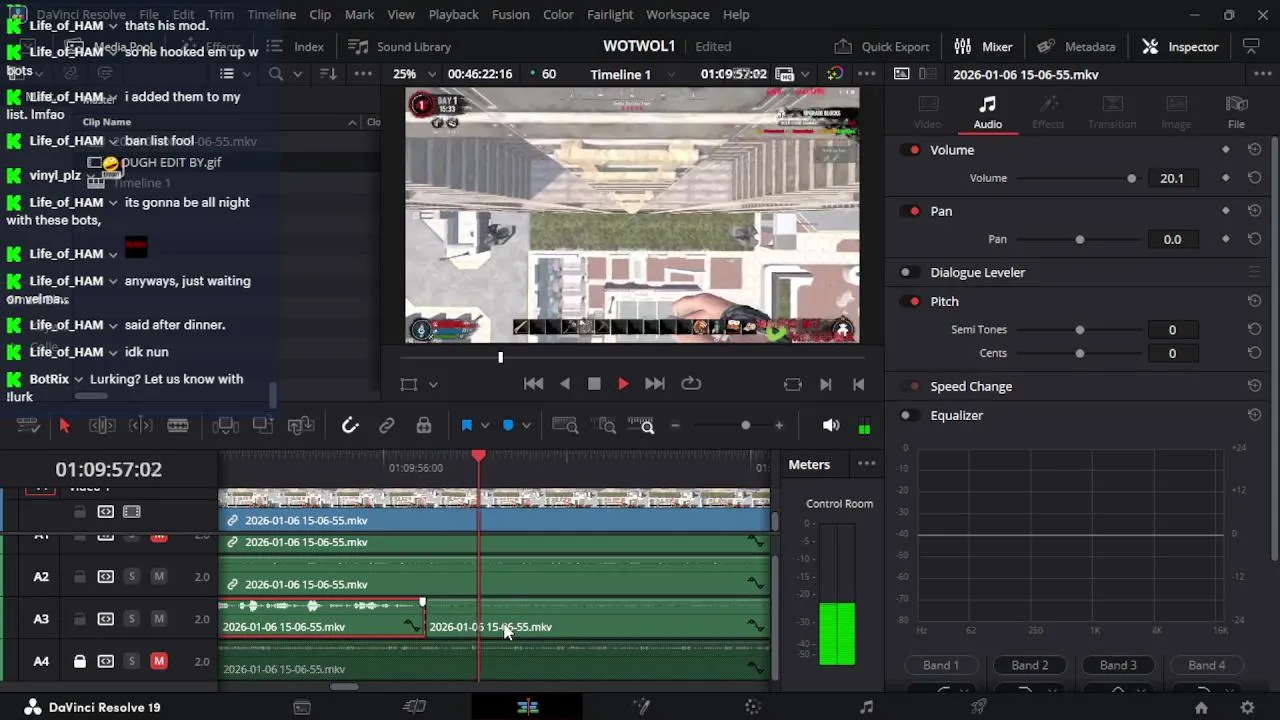Open the timeline proxy mode dropdown arrow
The image size is (1280, 720).
[805, 74]
